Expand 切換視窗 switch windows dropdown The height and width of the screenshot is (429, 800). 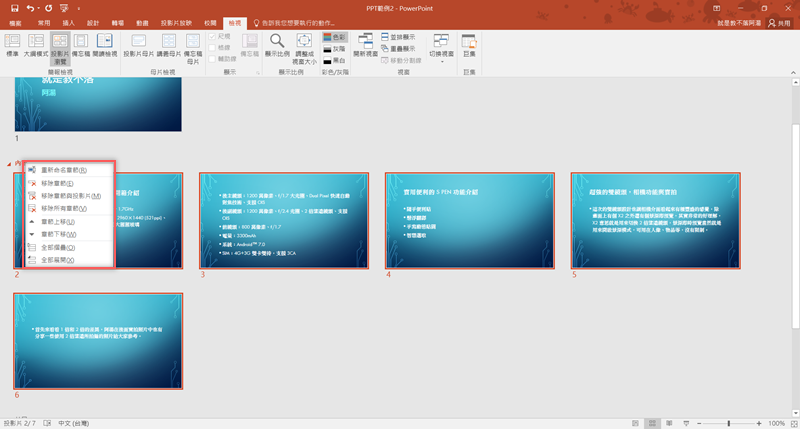click(x=441, y=47)
